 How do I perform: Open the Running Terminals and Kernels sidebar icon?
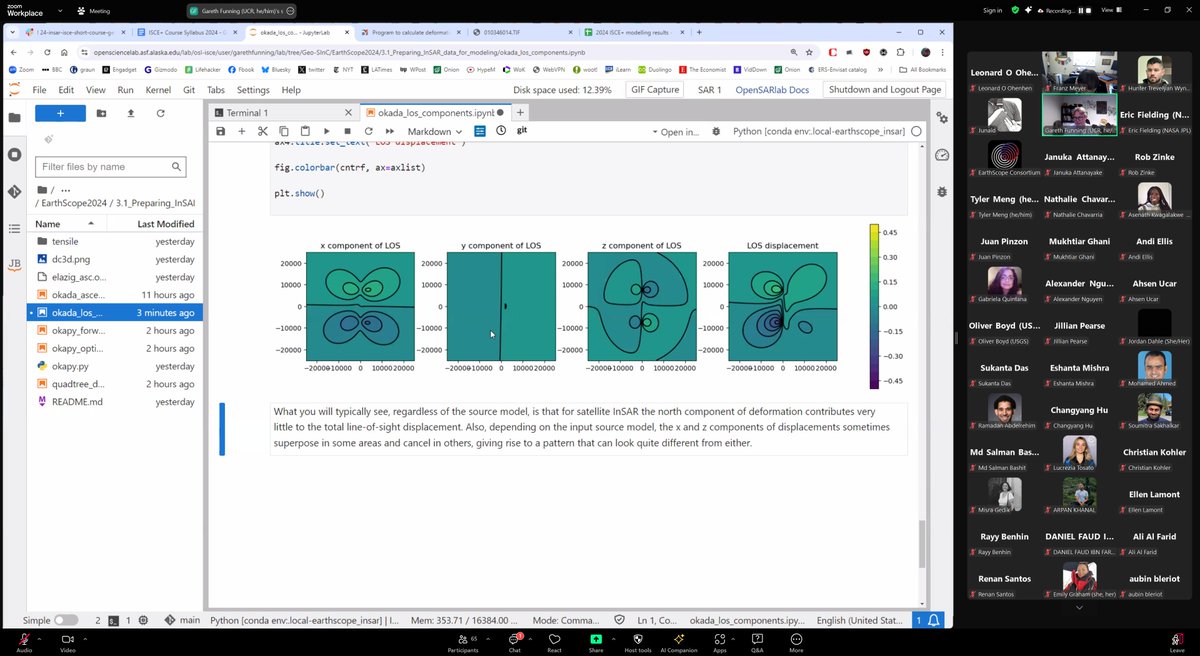14,154
